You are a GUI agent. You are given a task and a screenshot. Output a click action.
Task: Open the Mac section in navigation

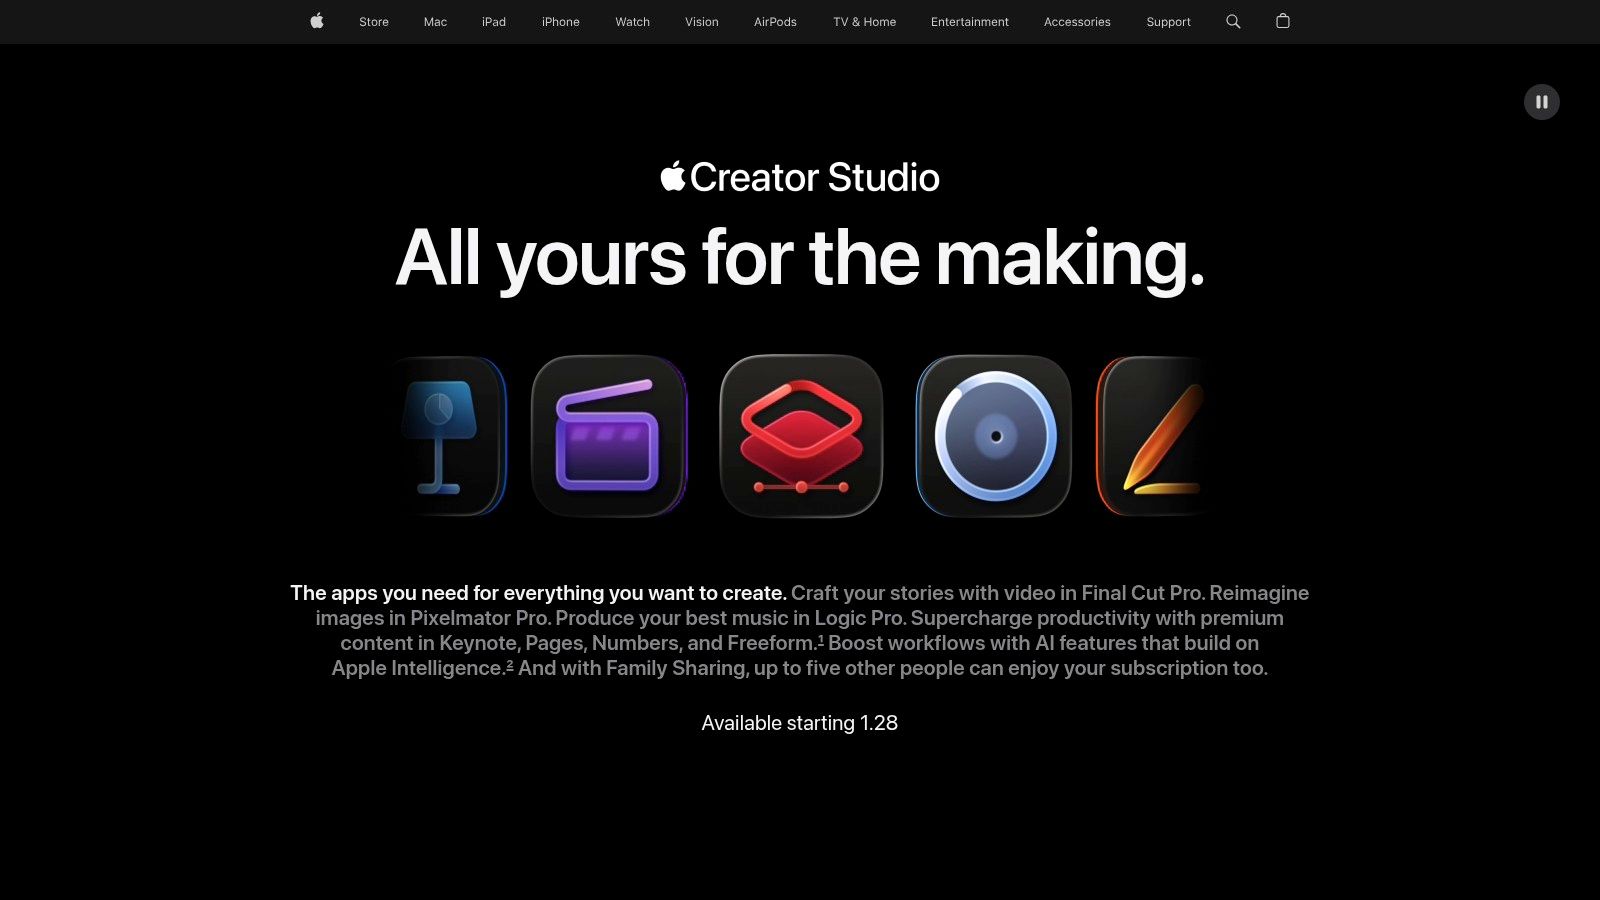click(x=435, y=21)
